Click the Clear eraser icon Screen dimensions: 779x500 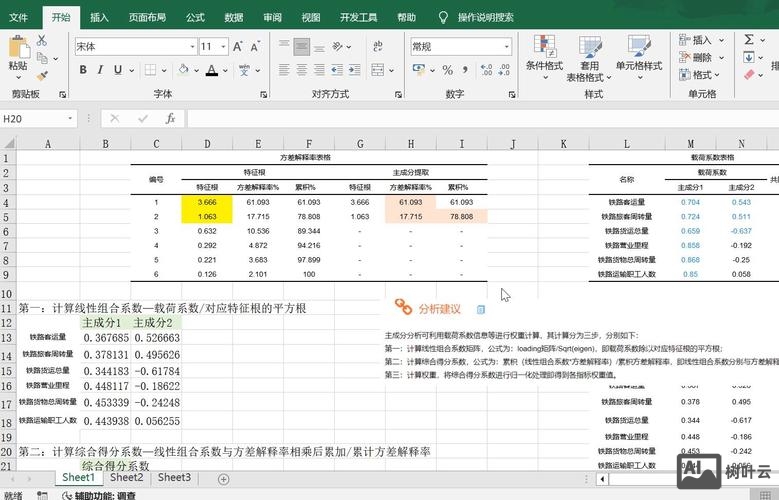pos(749,75)
